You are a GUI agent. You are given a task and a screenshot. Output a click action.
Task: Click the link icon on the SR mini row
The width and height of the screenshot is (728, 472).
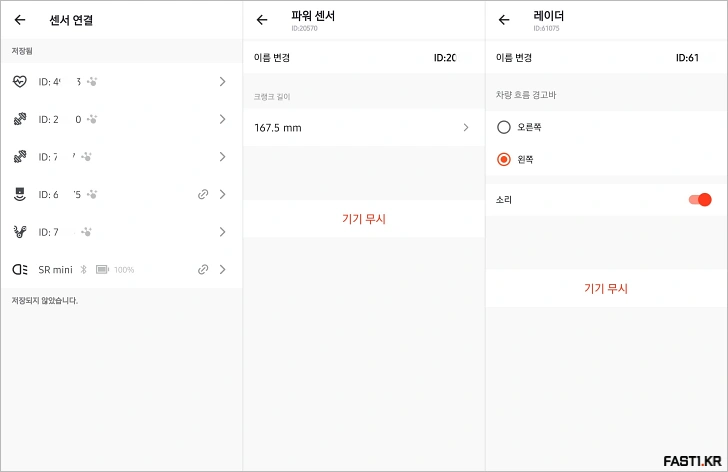click(203, 269)
